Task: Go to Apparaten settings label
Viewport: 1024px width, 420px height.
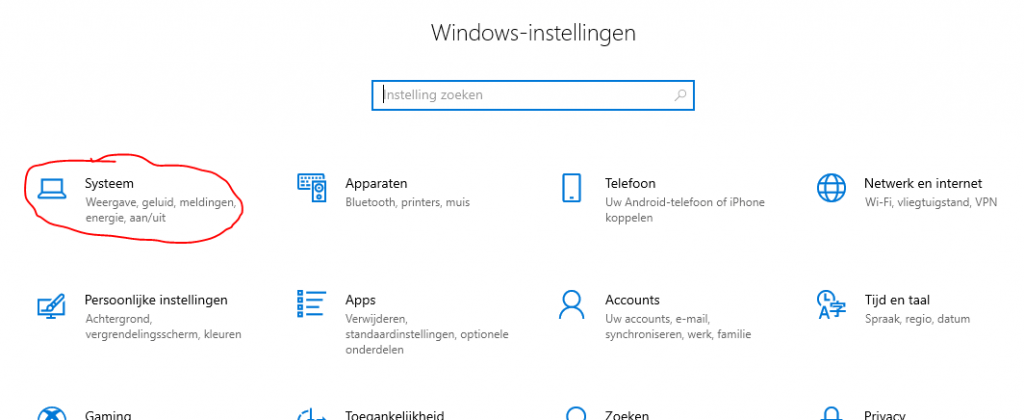Action: pos(376,184)
